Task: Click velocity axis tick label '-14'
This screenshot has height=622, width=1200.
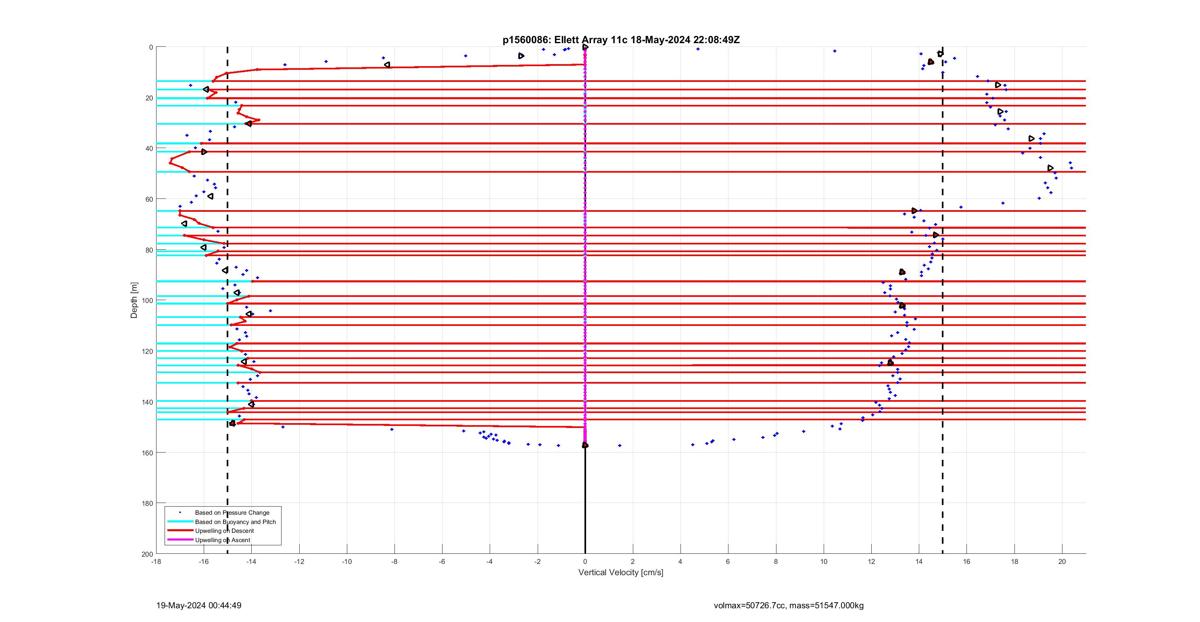Action: (x=251, y=561)
